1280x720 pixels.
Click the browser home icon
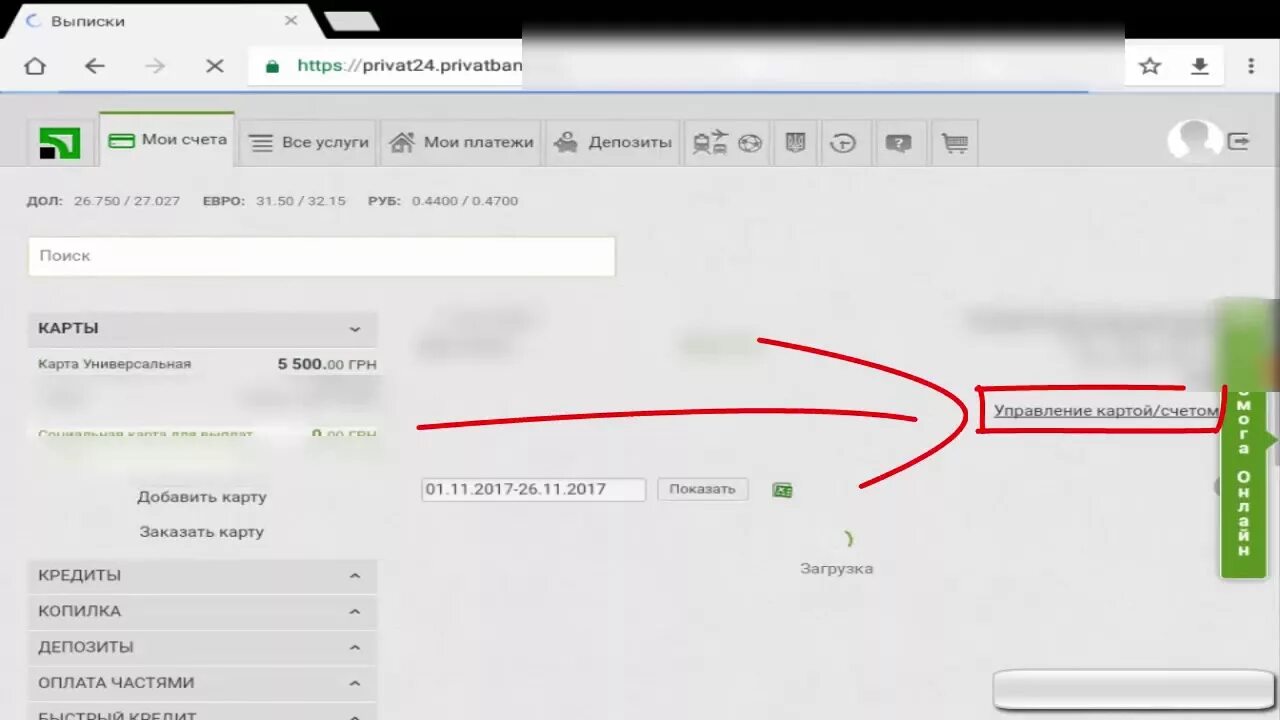pos(35,66)
